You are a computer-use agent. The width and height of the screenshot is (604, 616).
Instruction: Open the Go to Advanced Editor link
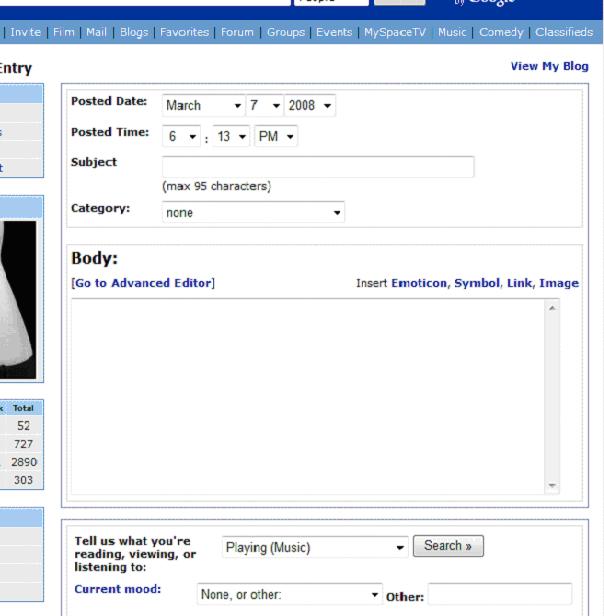tap(143, 283)
